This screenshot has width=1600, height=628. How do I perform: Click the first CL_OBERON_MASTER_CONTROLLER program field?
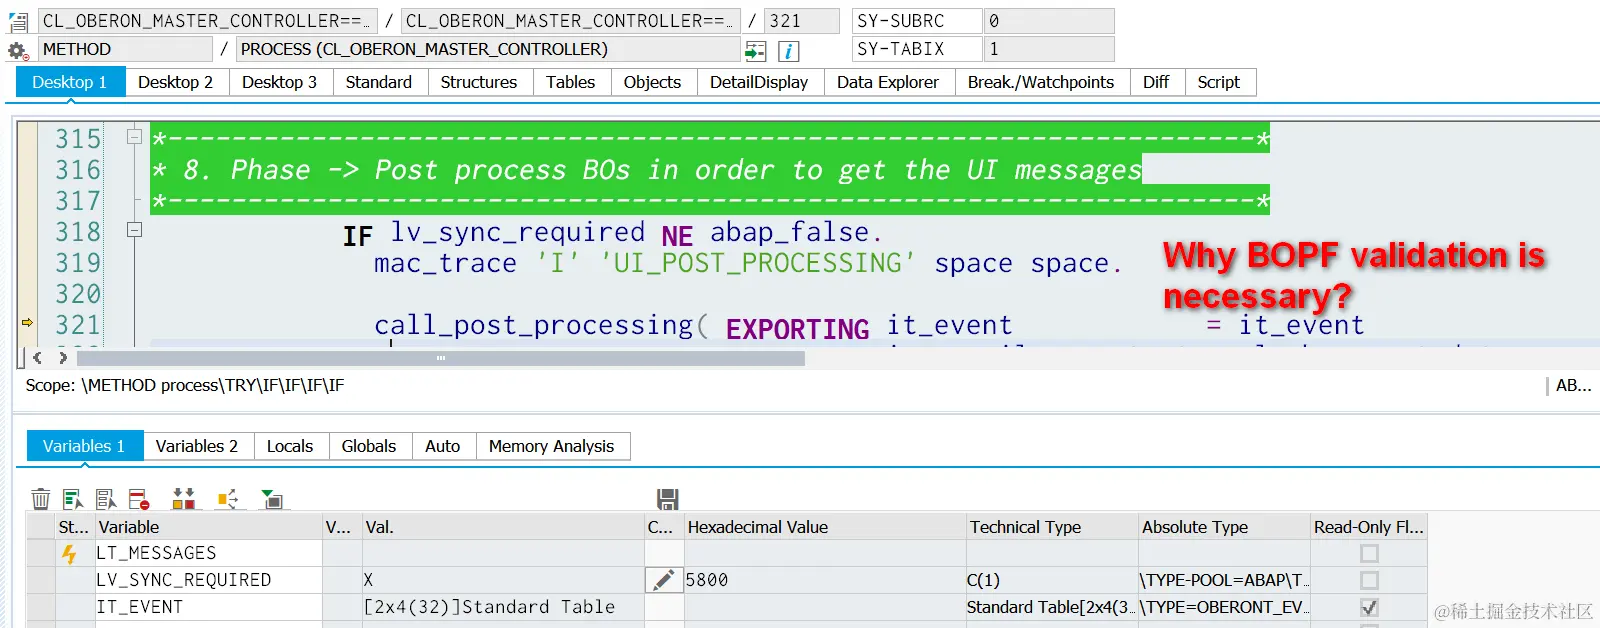click(x=208, y=21)
